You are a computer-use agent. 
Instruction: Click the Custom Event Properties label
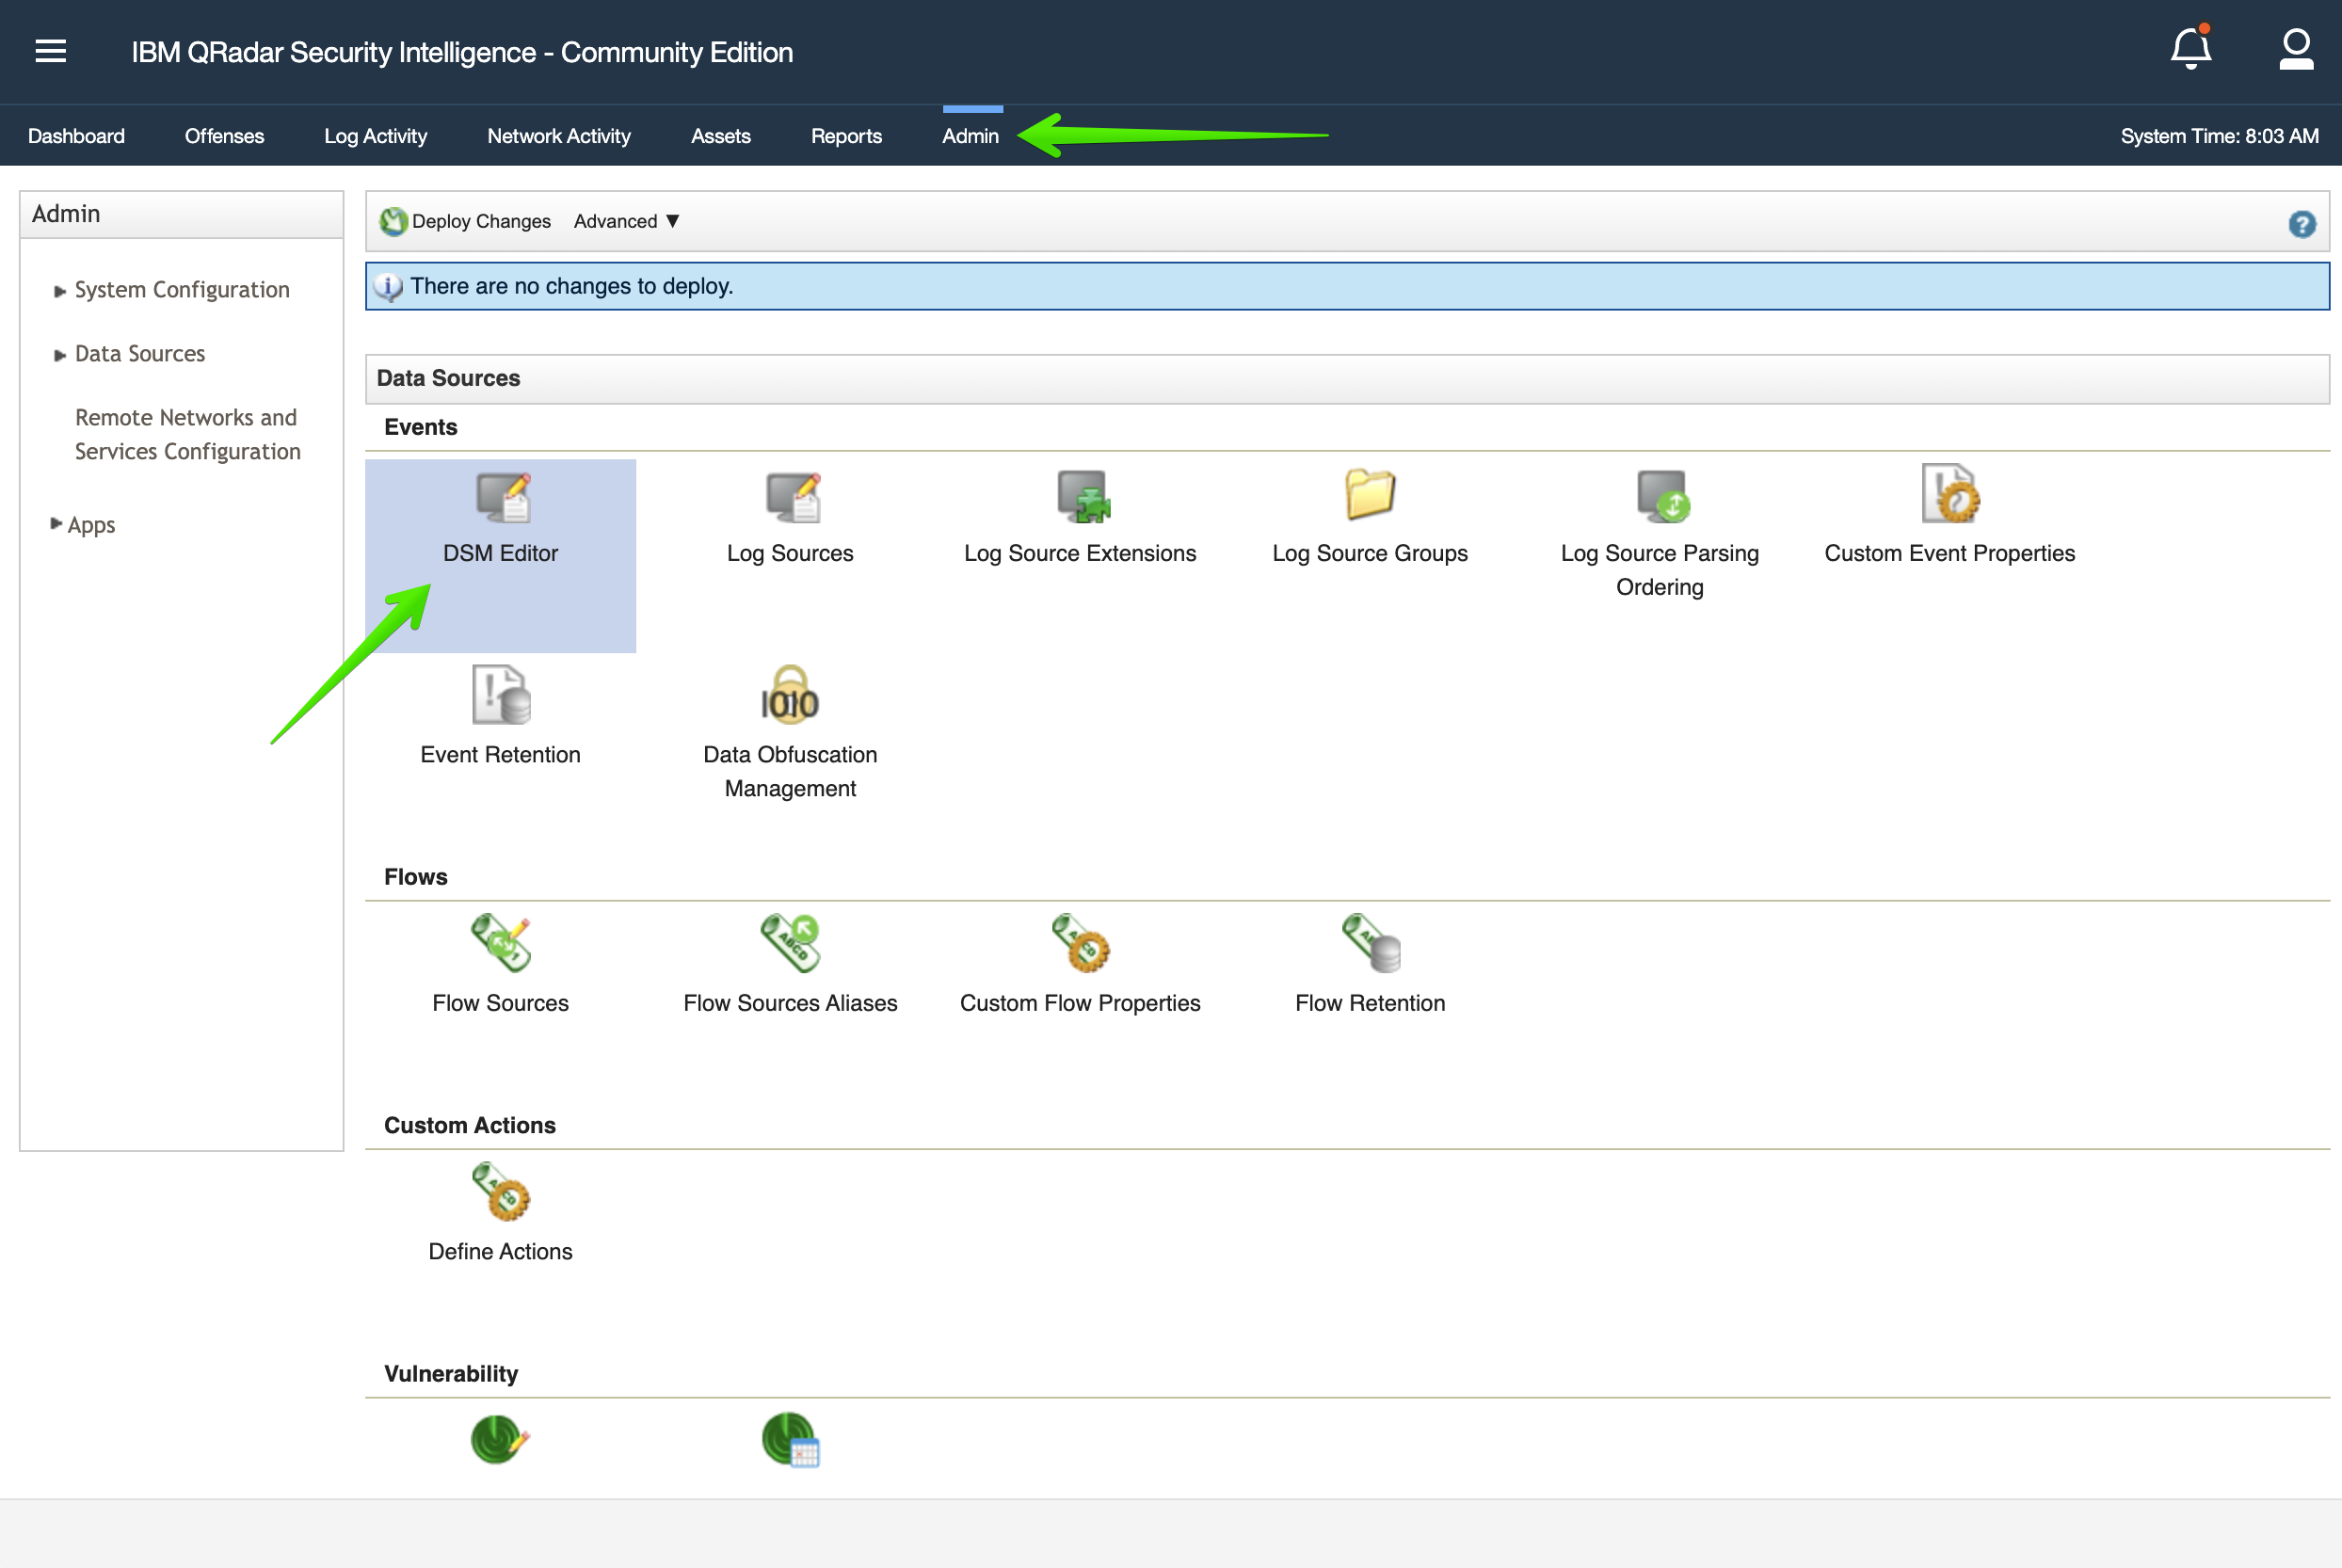[x=1950, y=553]
